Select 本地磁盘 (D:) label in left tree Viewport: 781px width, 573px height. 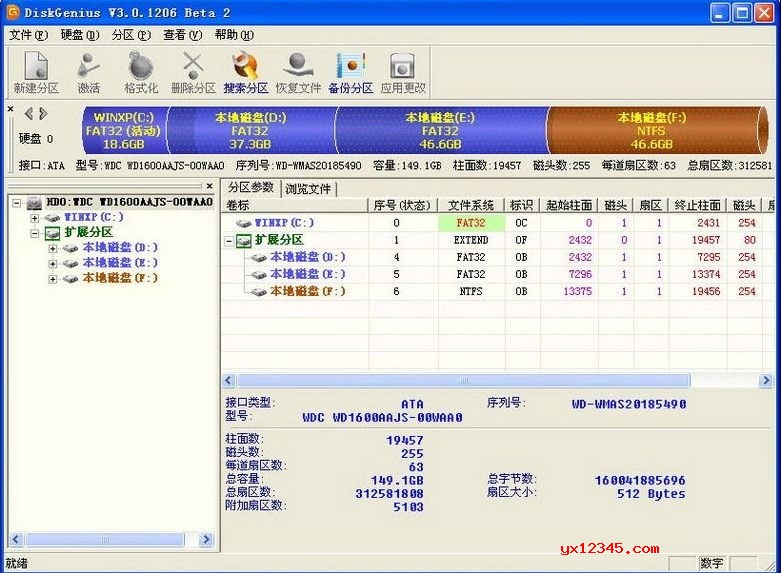point(120,248)
